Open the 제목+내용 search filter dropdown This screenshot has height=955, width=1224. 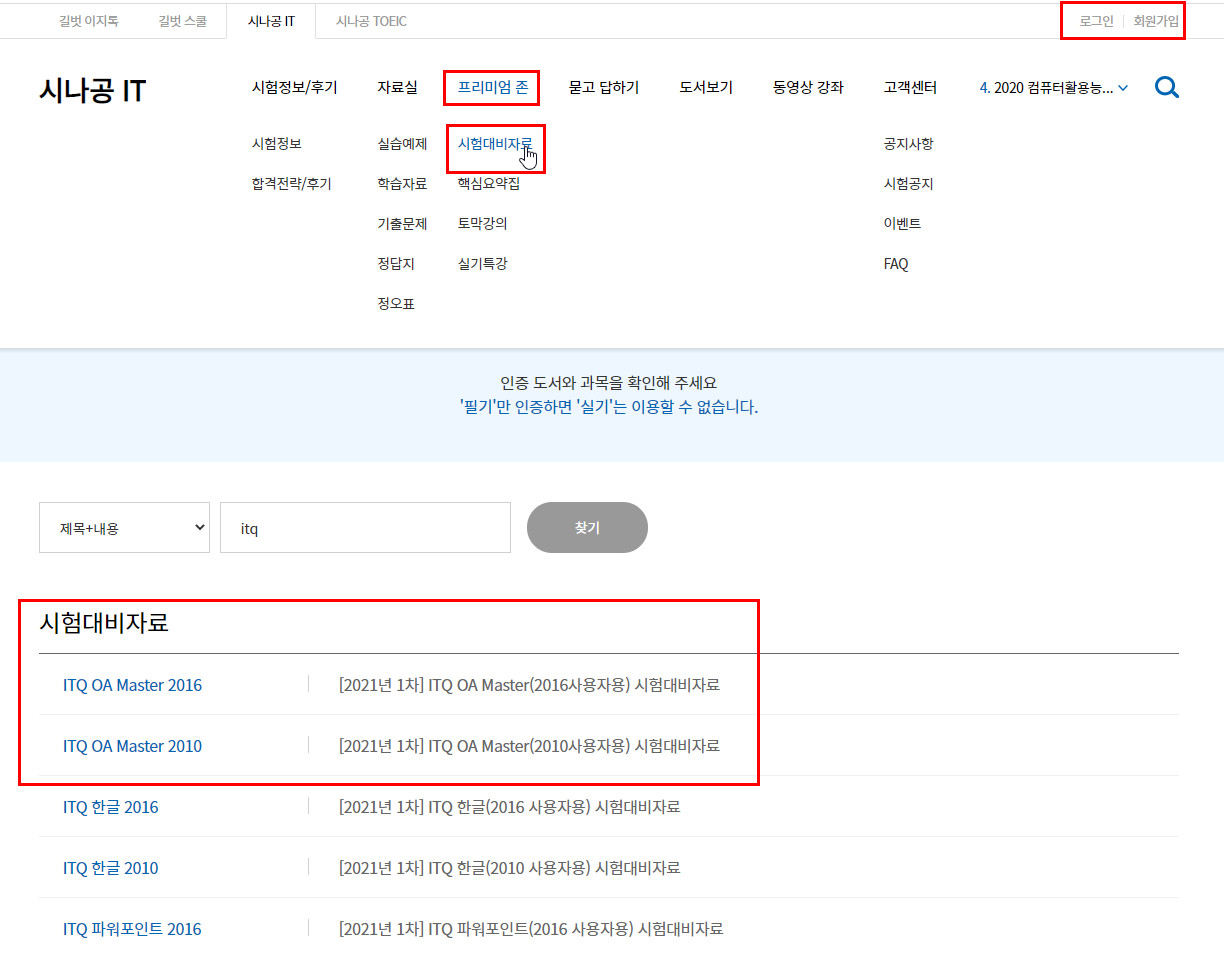click(124, 527)
